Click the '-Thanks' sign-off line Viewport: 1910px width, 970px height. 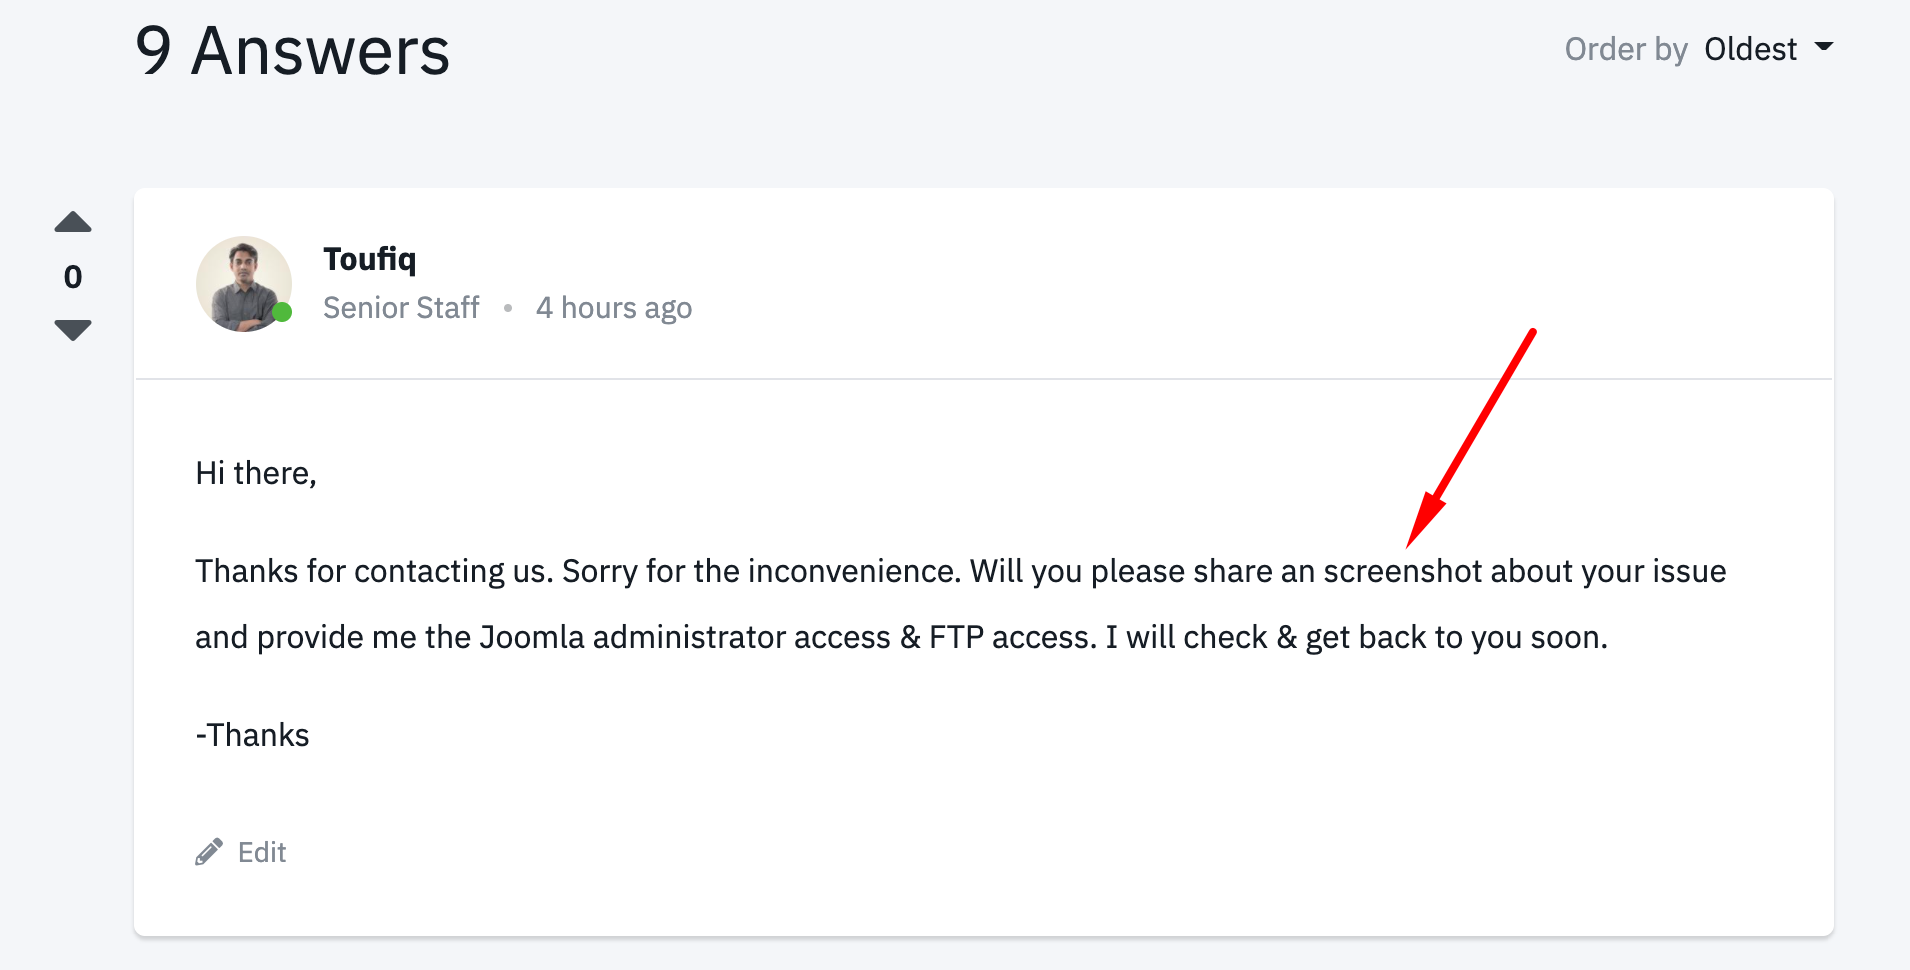253,735
